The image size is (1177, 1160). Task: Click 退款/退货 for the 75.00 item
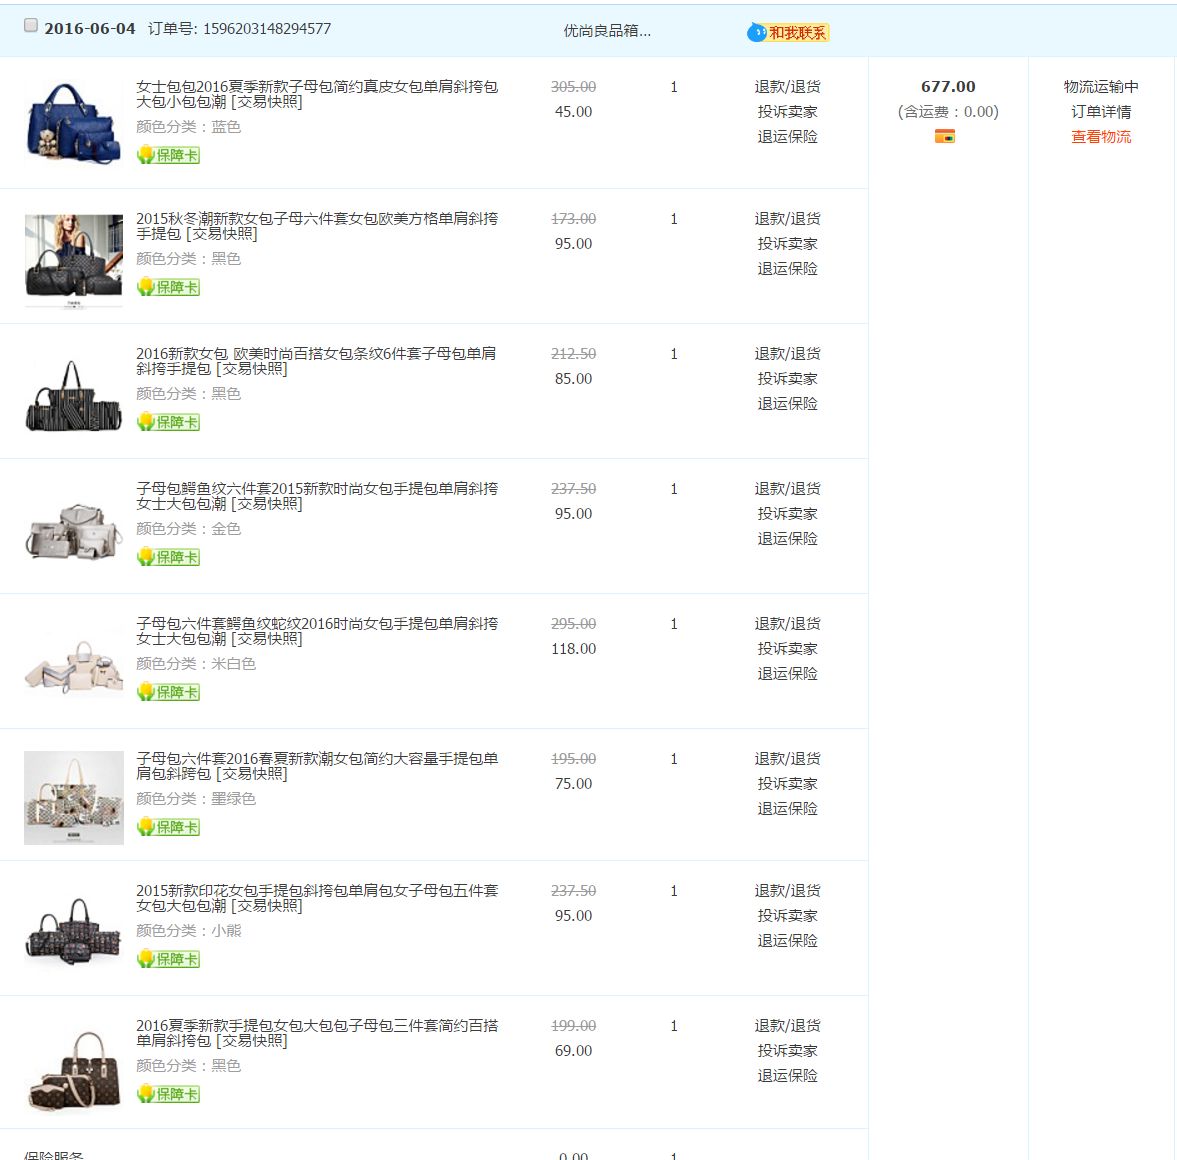click(787, 760)
